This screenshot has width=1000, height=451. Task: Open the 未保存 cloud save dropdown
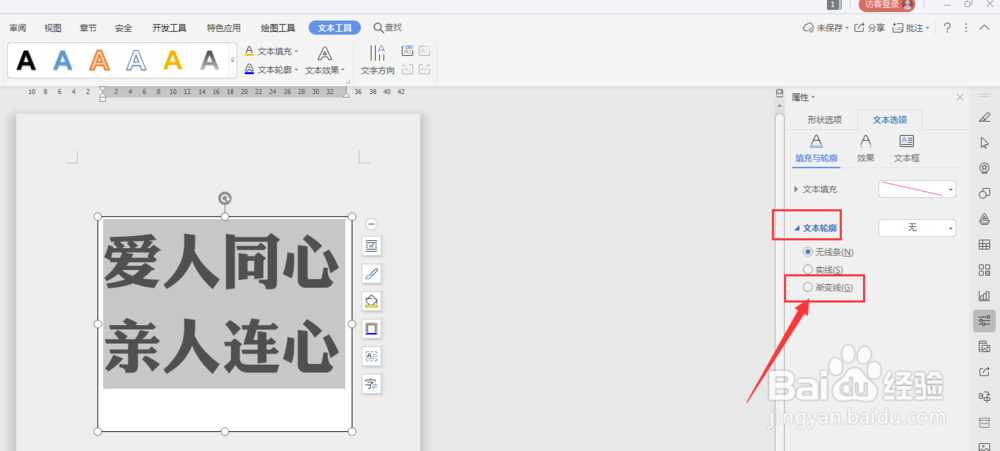point(826,27)
